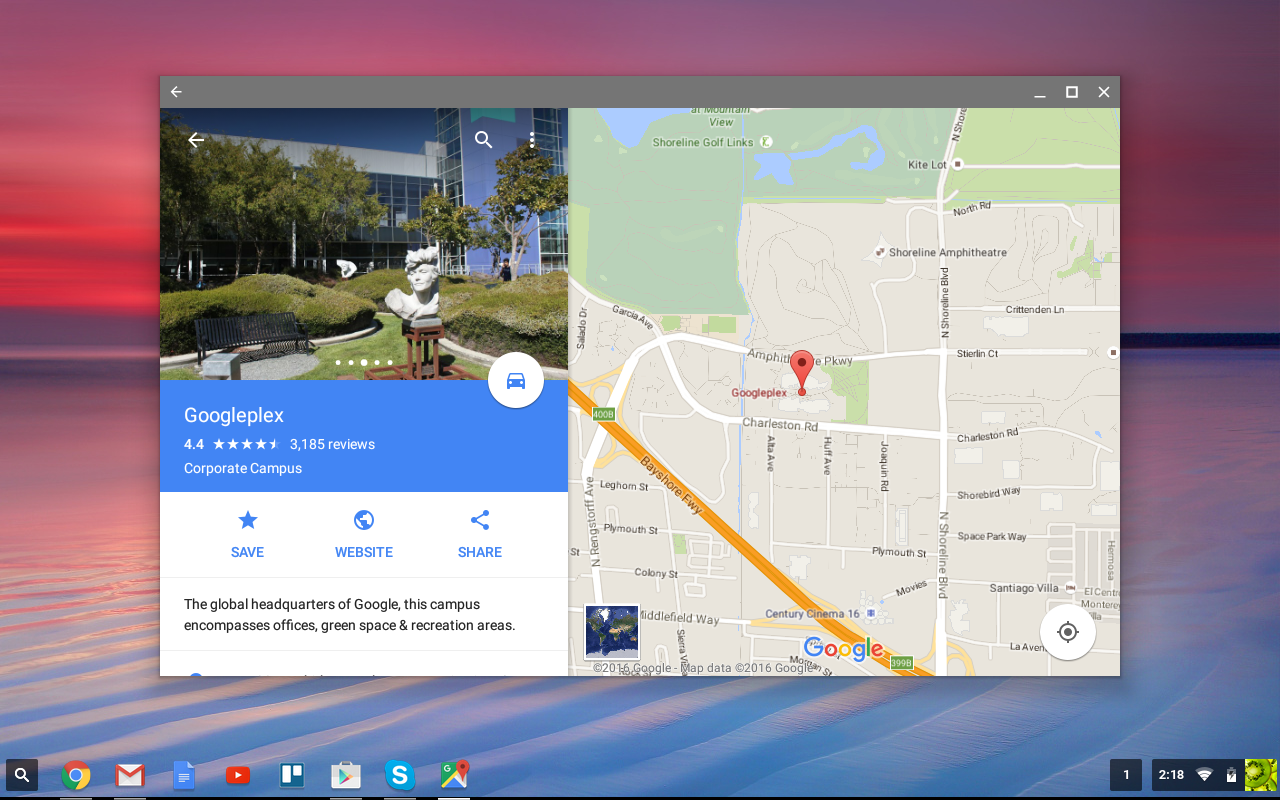
Task: Click the Corporate Campus category text
Action: point(243,468)
